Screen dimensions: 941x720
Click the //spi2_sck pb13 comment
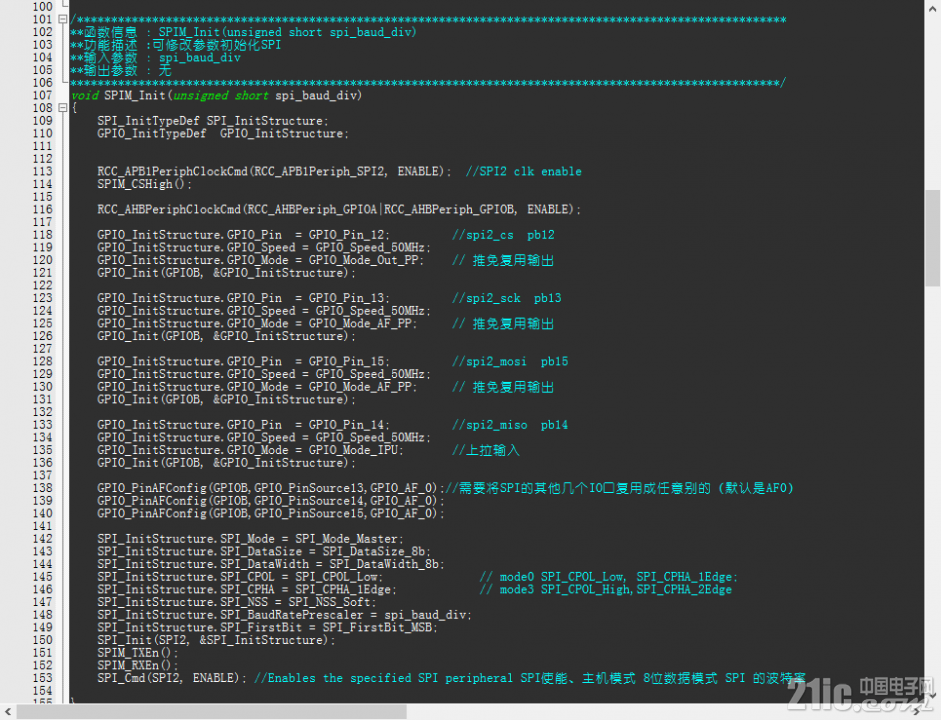pos(507,298)
